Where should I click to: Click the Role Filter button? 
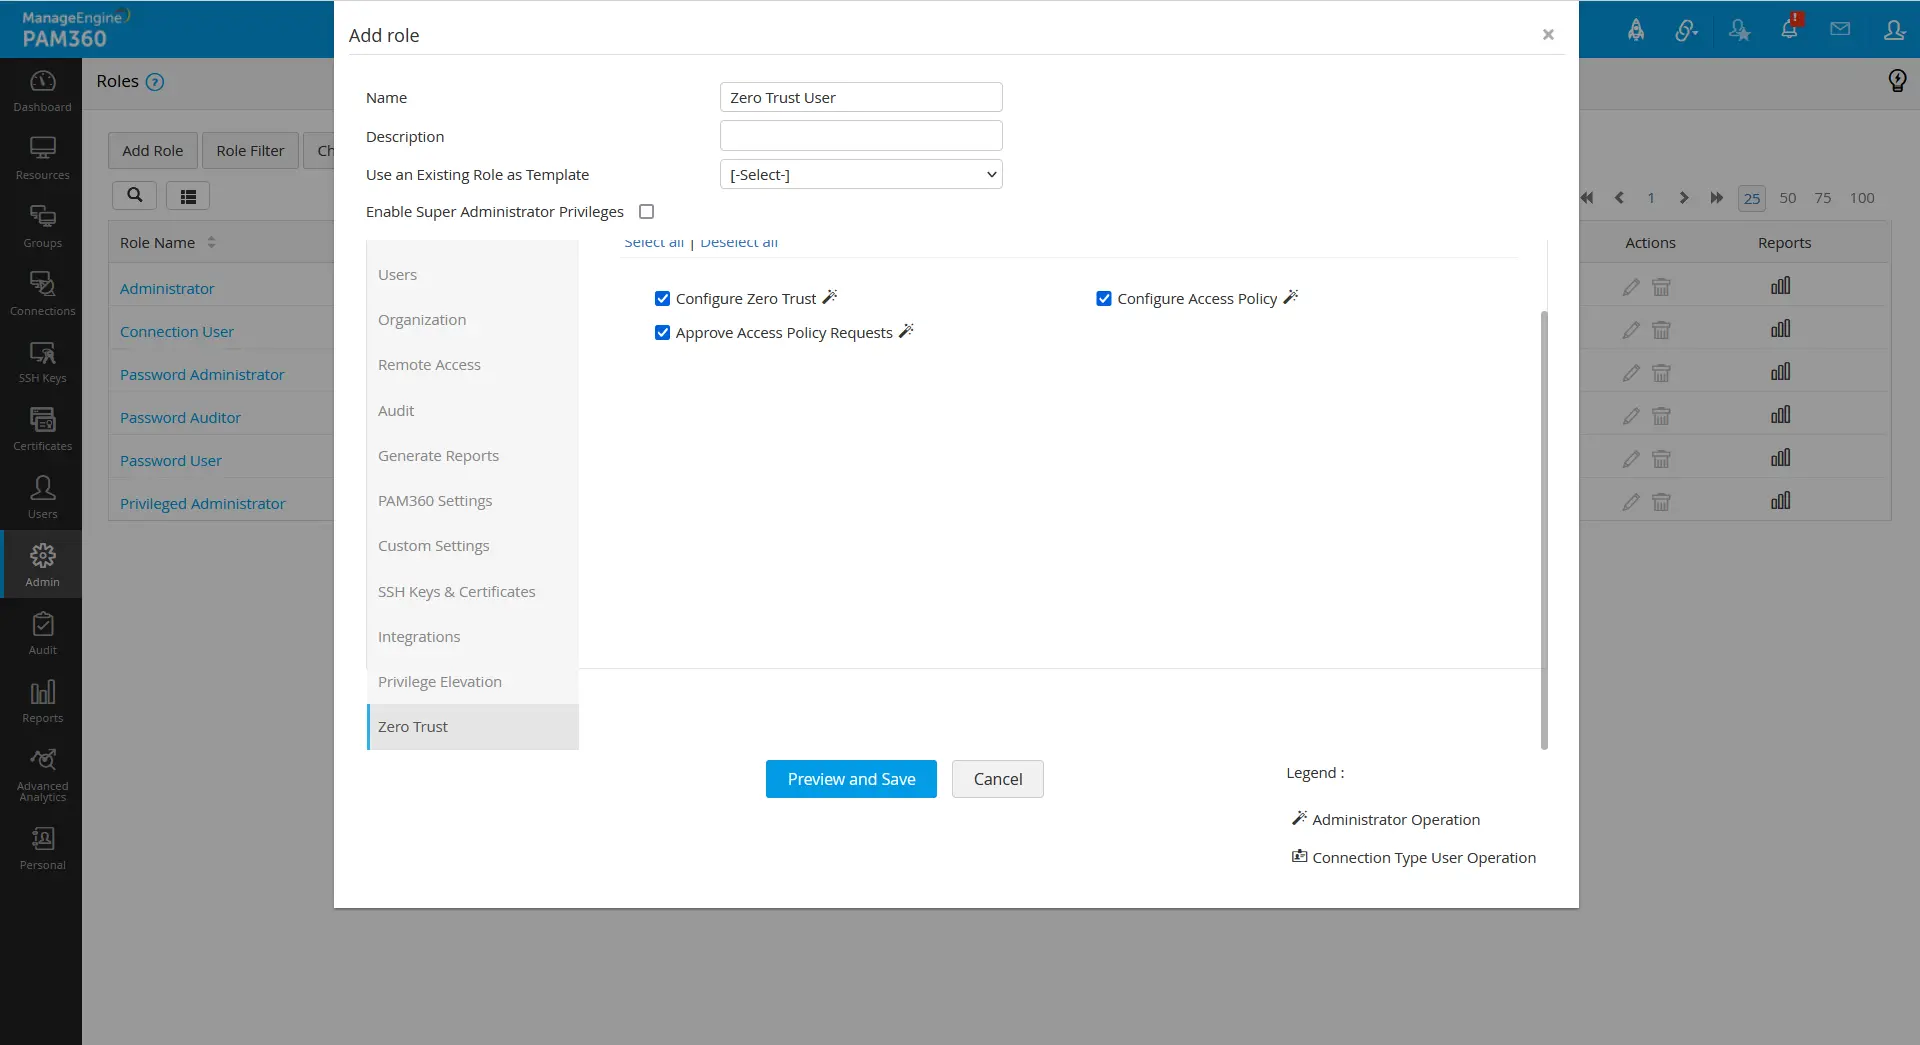(250, 151)
